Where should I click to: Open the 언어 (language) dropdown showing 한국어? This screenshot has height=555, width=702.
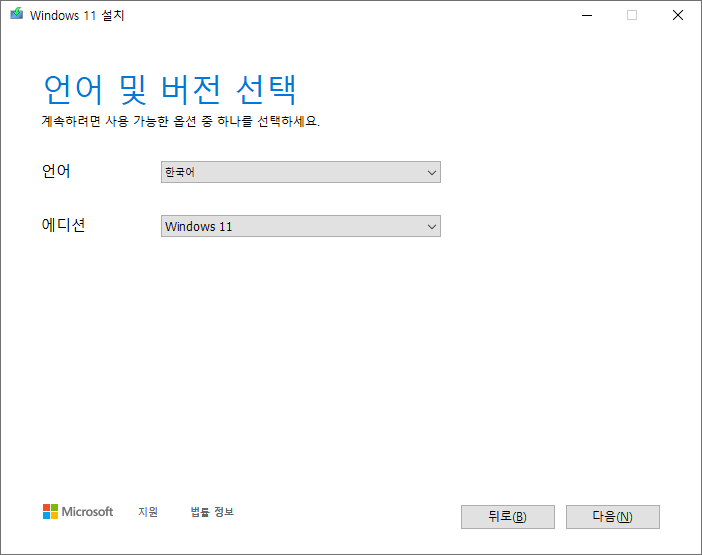point(301,172)
